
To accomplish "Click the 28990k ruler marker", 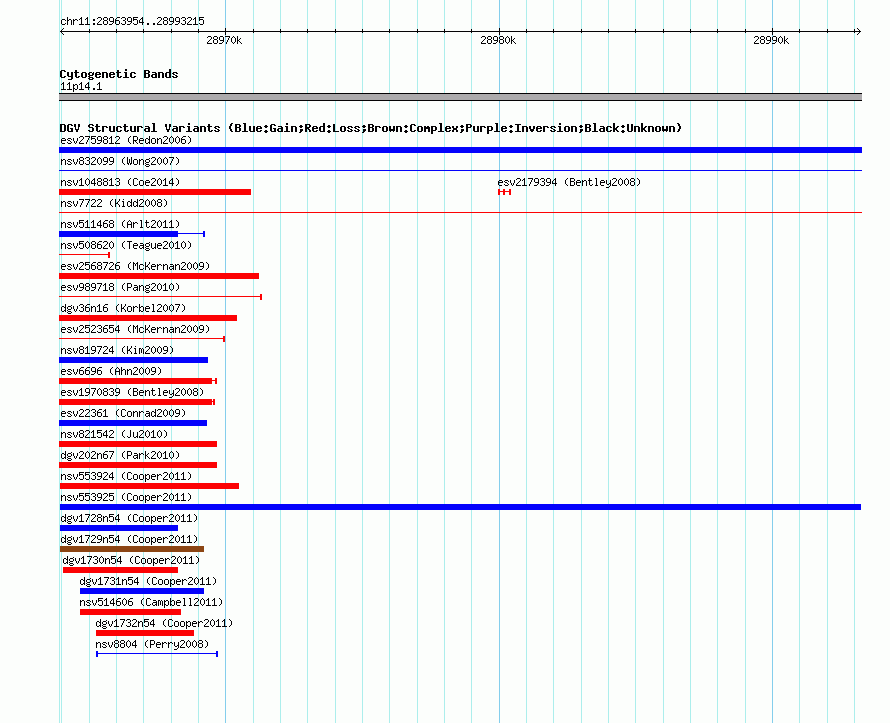I will tap(771, 40).
